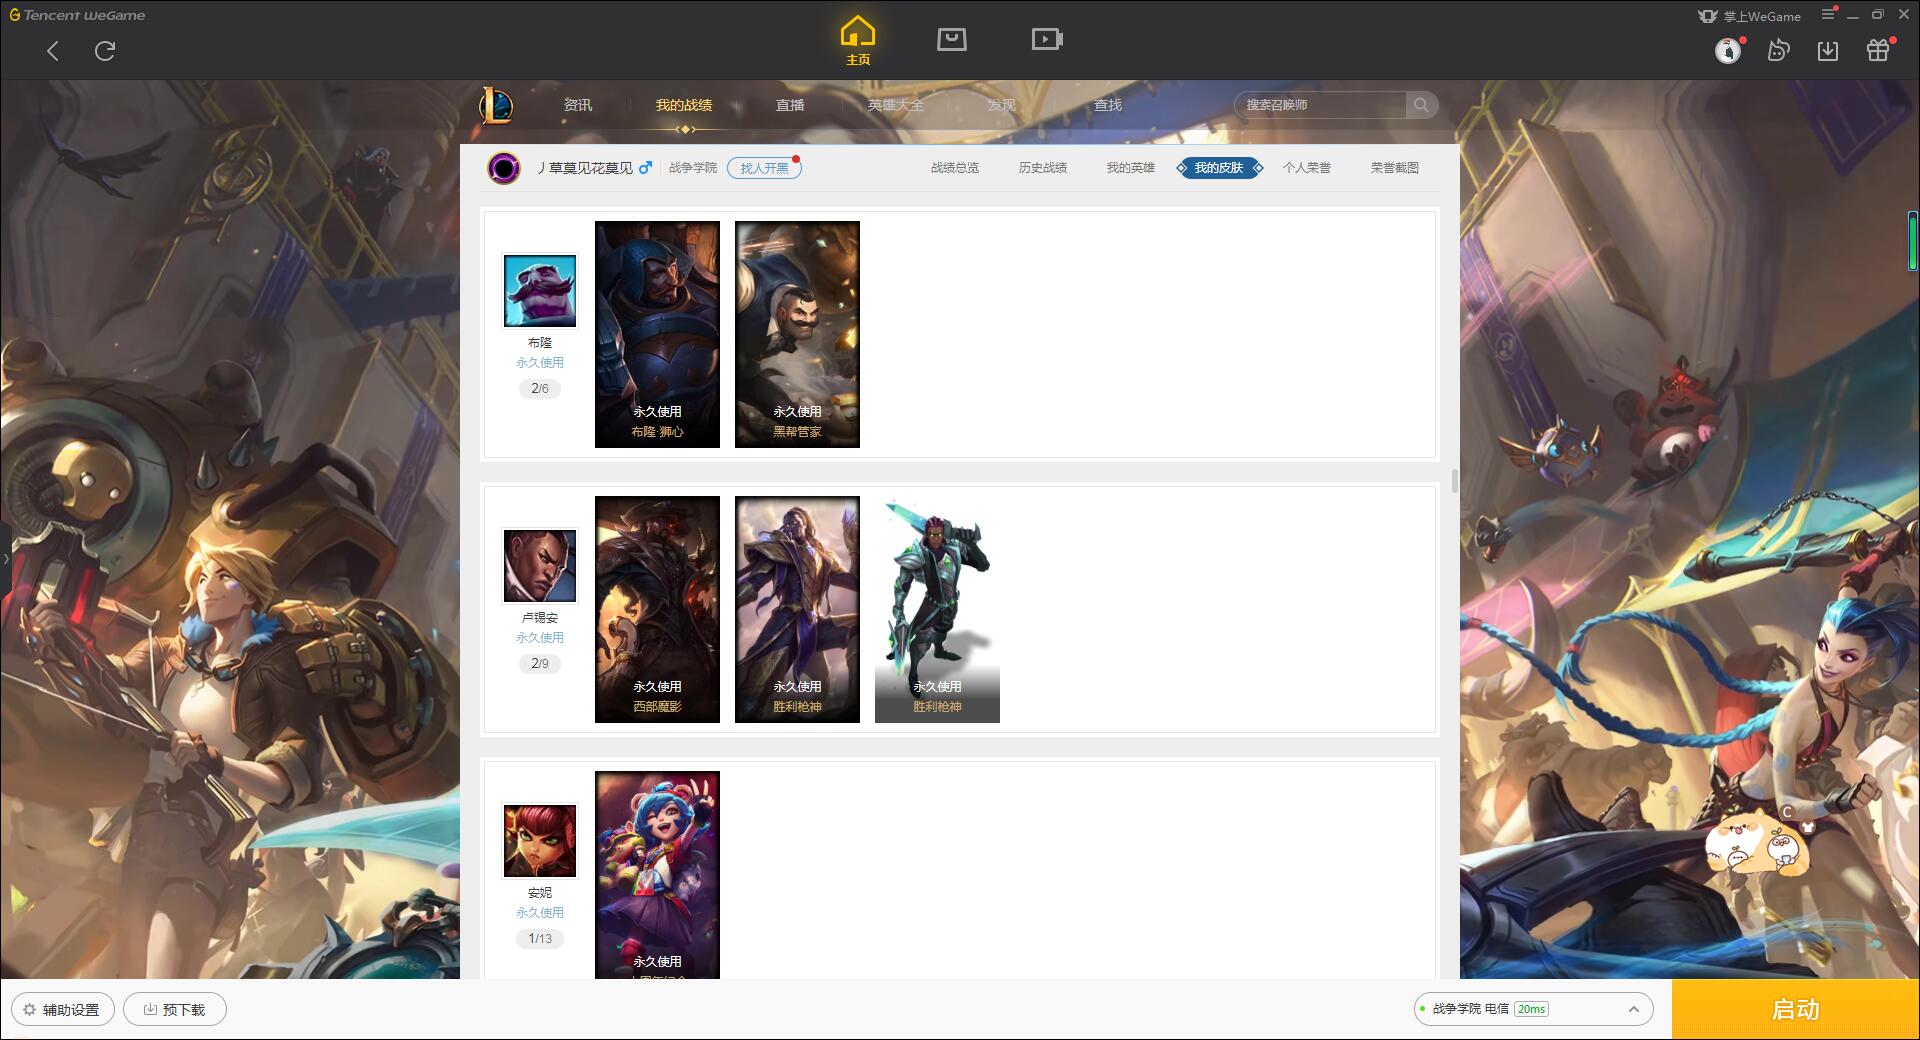The width and height of the screenshot is (1920, 1040).
Task: Open the 西部魔影 skin card
Action: pyautogui.click(x=657, y=609)
